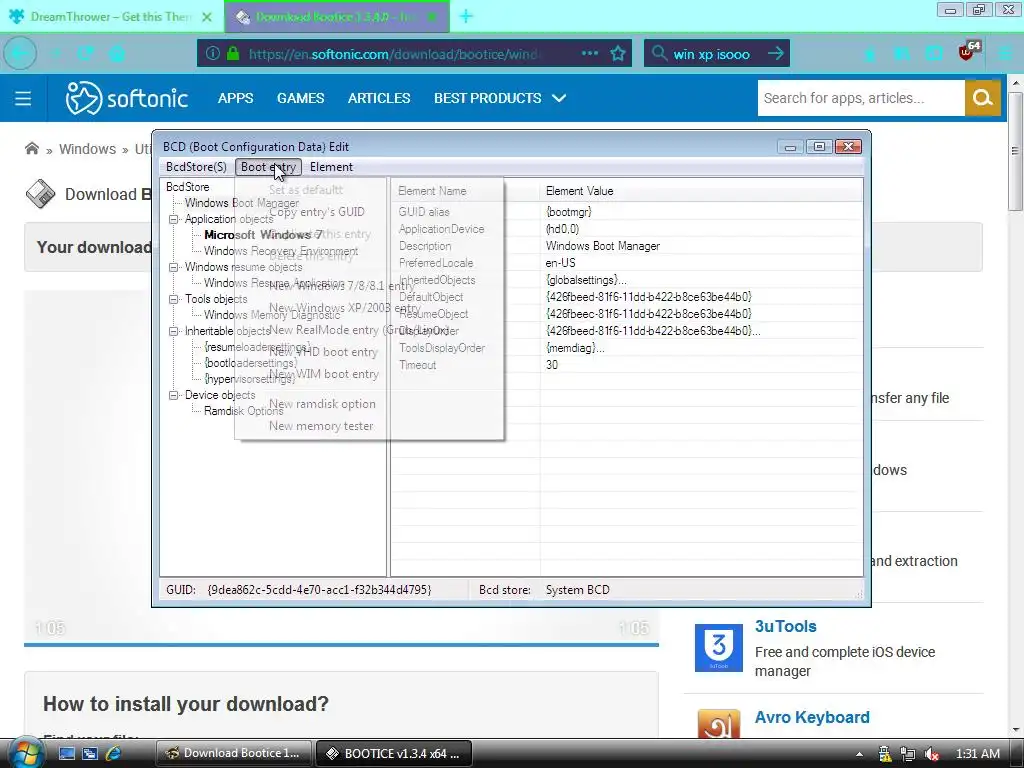Open the BcdStore(S) menu

pyautogui.click(x=196, y=167)
